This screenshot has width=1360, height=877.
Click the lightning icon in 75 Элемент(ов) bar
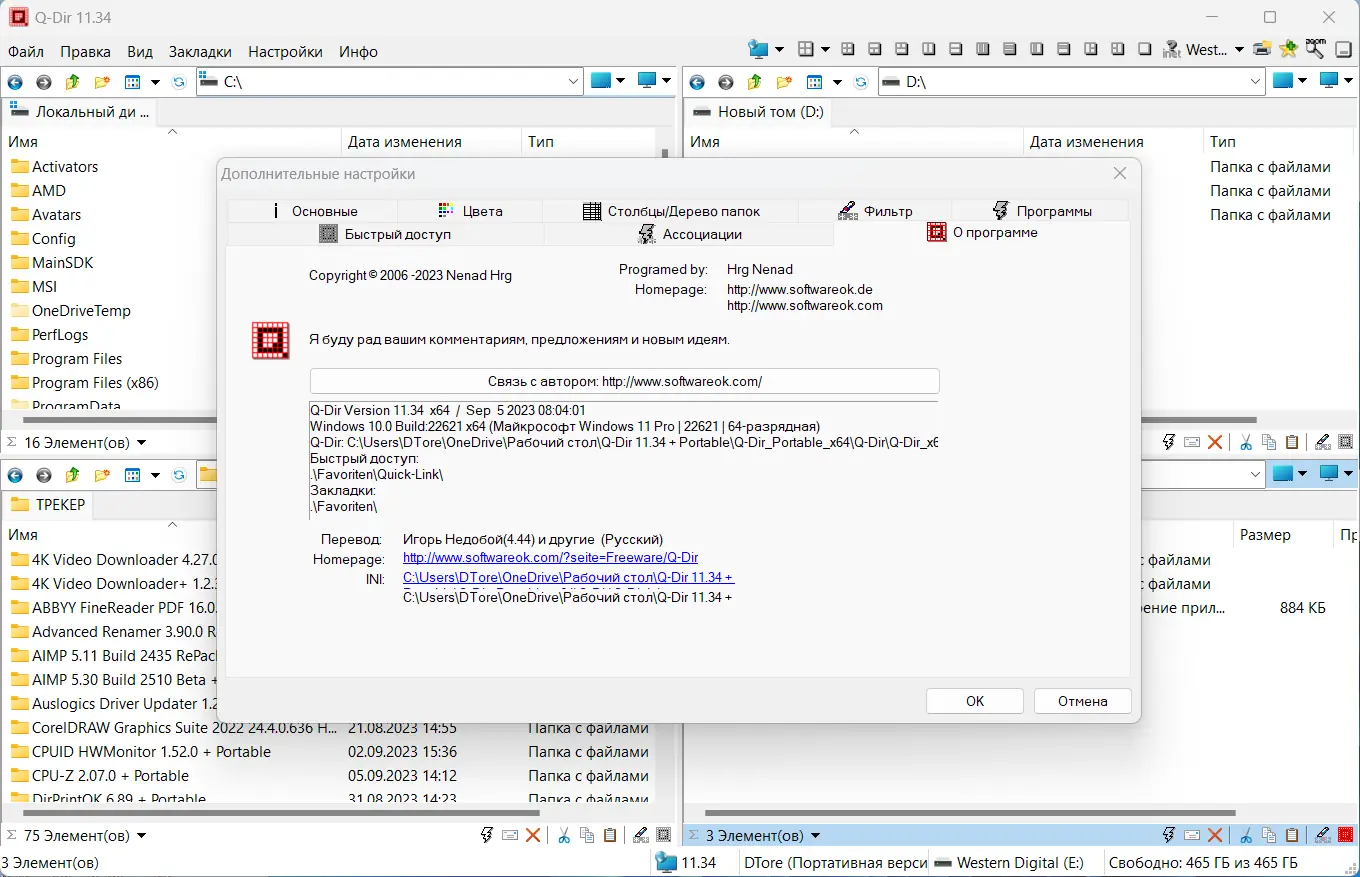click(487, 835)
